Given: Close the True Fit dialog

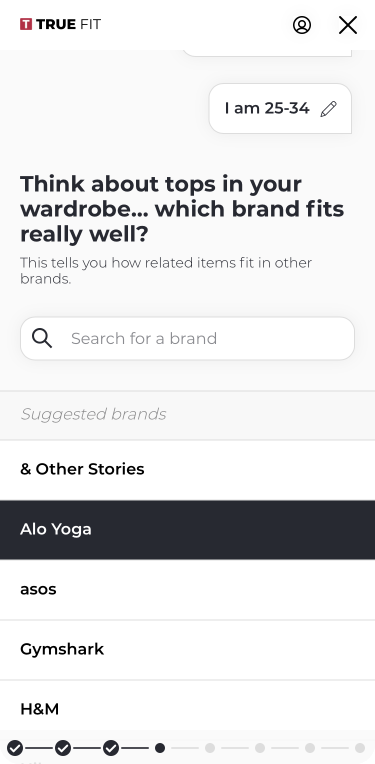Looking at the screenshot, I should [x=348, y=25].
